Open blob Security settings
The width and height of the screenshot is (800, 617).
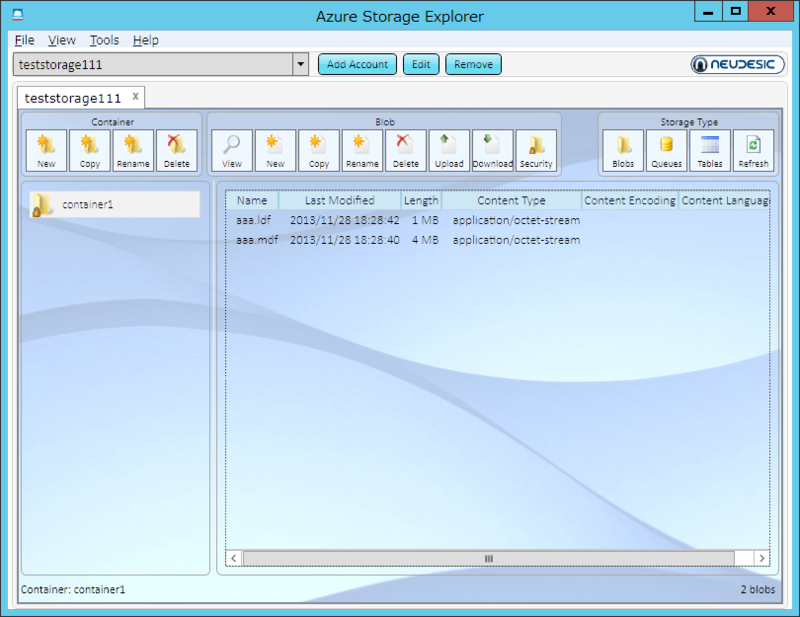[536, 150]
